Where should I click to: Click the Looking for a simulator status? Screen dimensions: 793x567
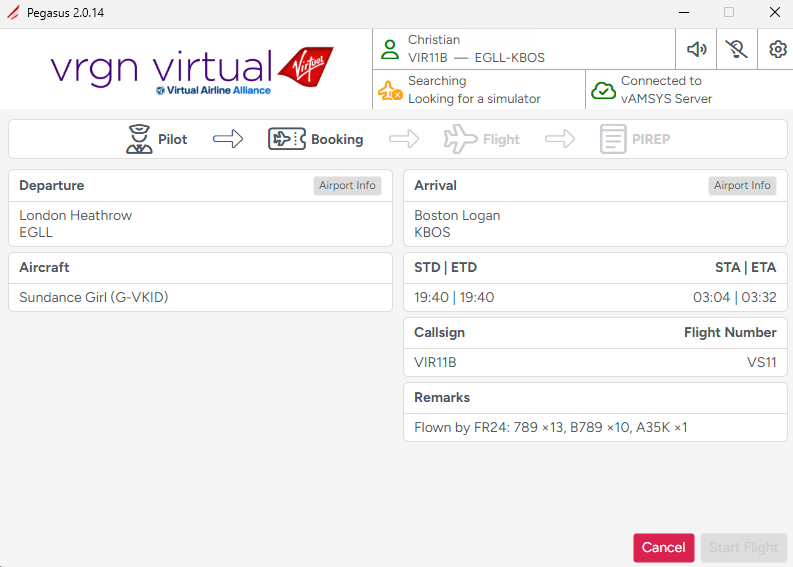click(x=474, y=99)
